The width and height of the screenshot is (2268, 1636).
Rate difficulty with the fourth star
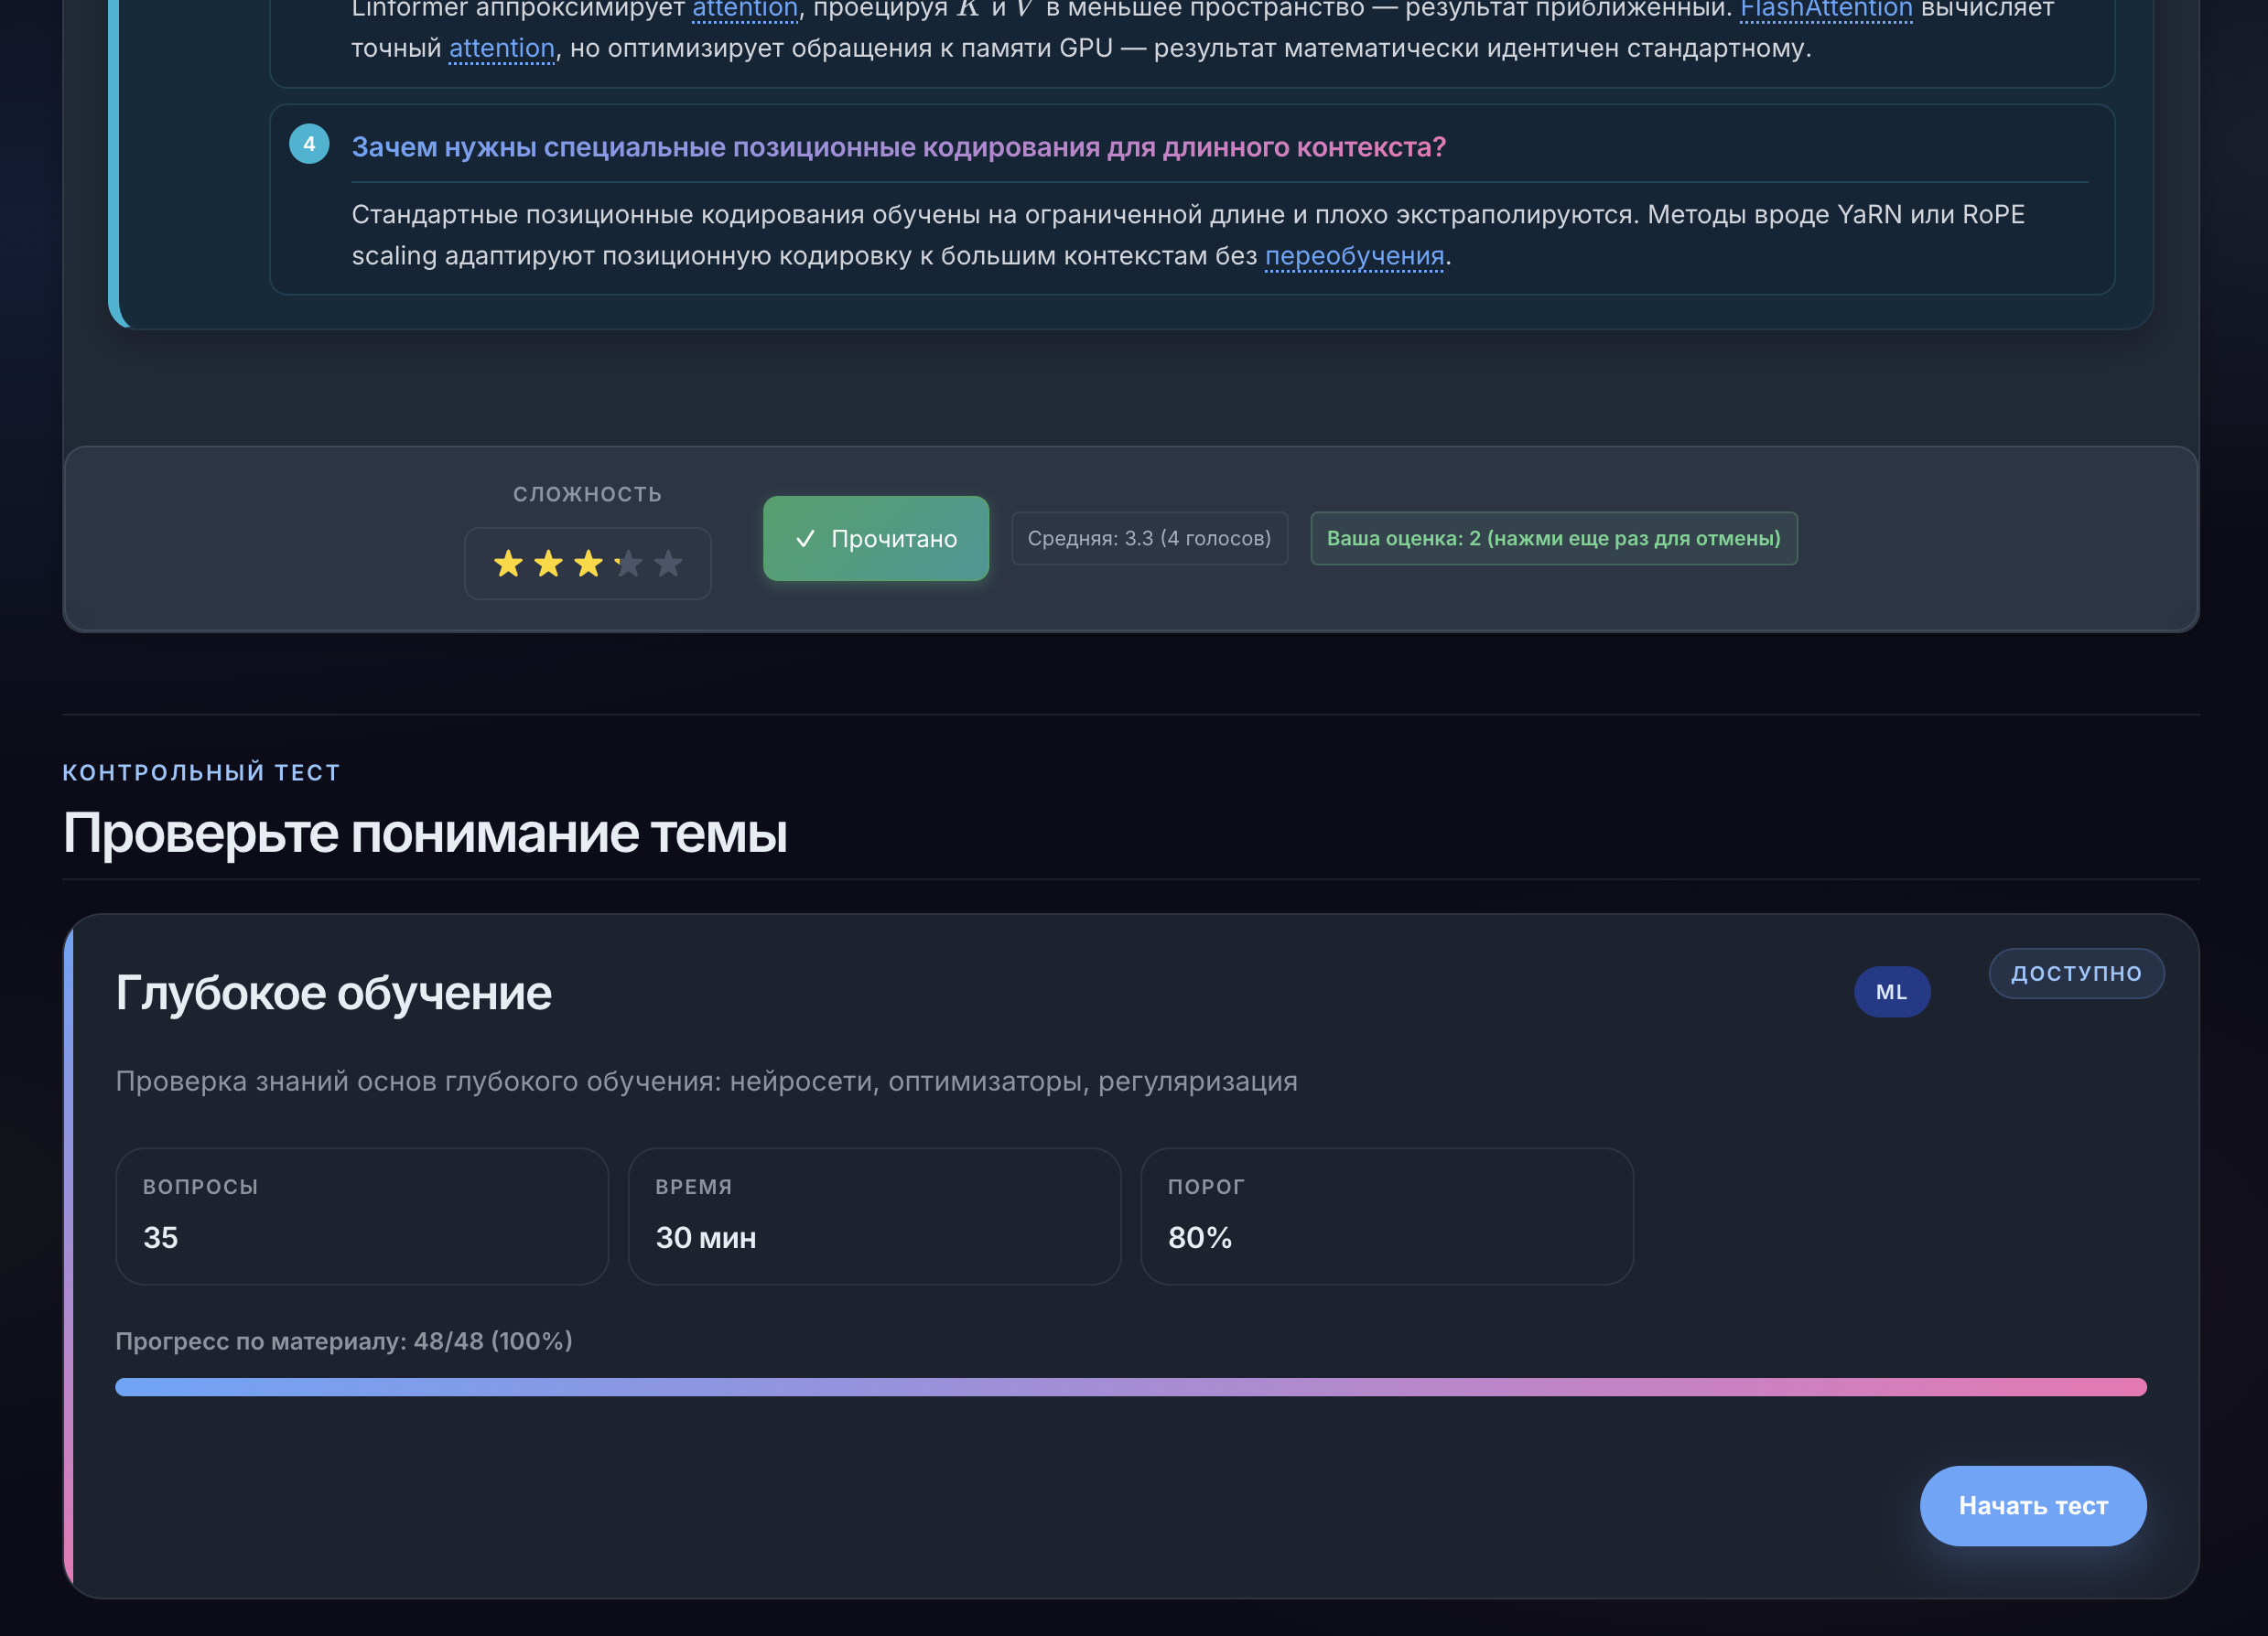coord(628,564)
